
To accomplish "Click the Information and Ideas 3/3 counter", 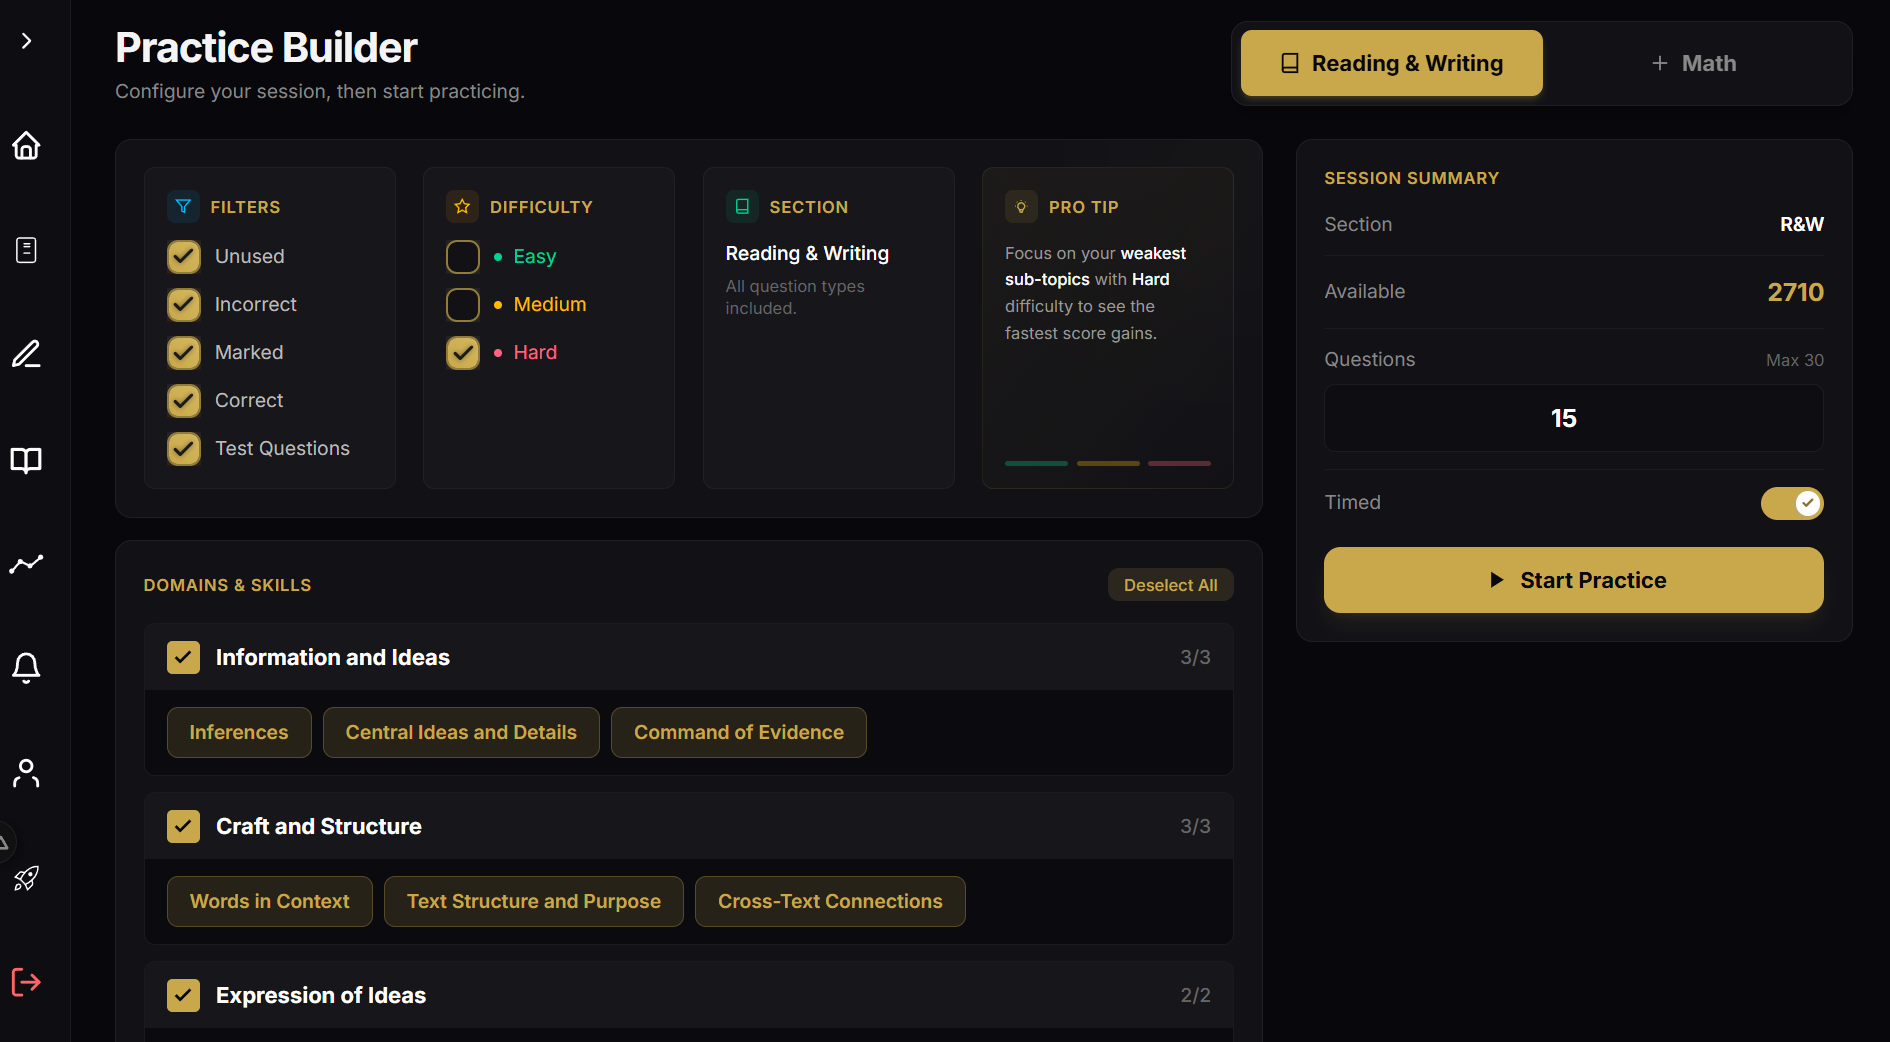I will coord(1195,657).
